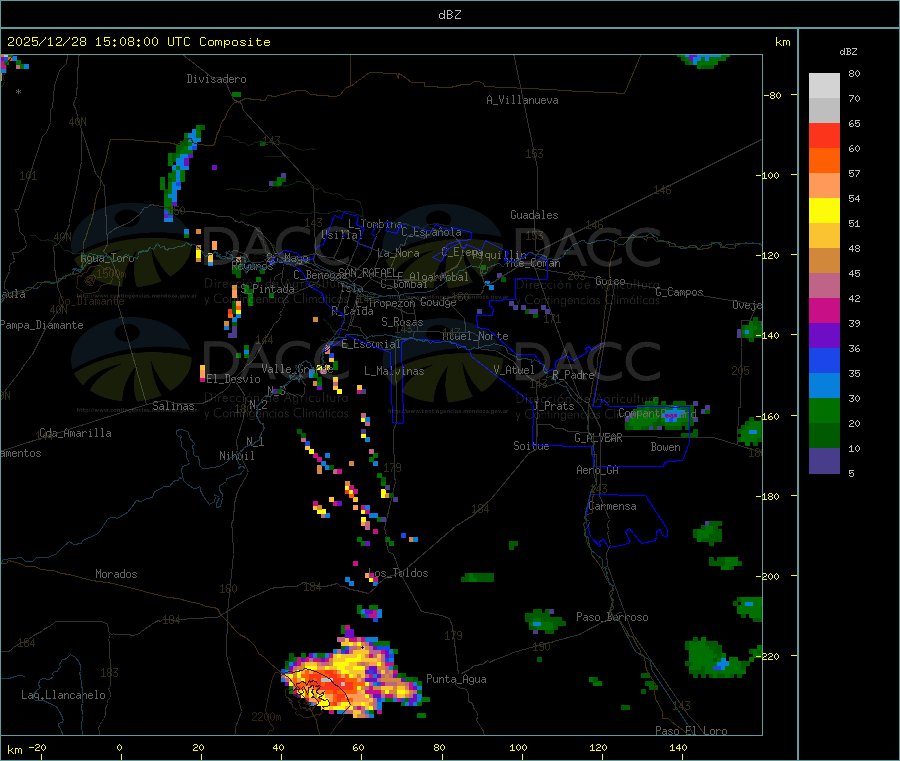The width and height of the screenshot is (900, 761).
Task: Click the intense storm cell near Punta_Agua
Action: [353, 677]
